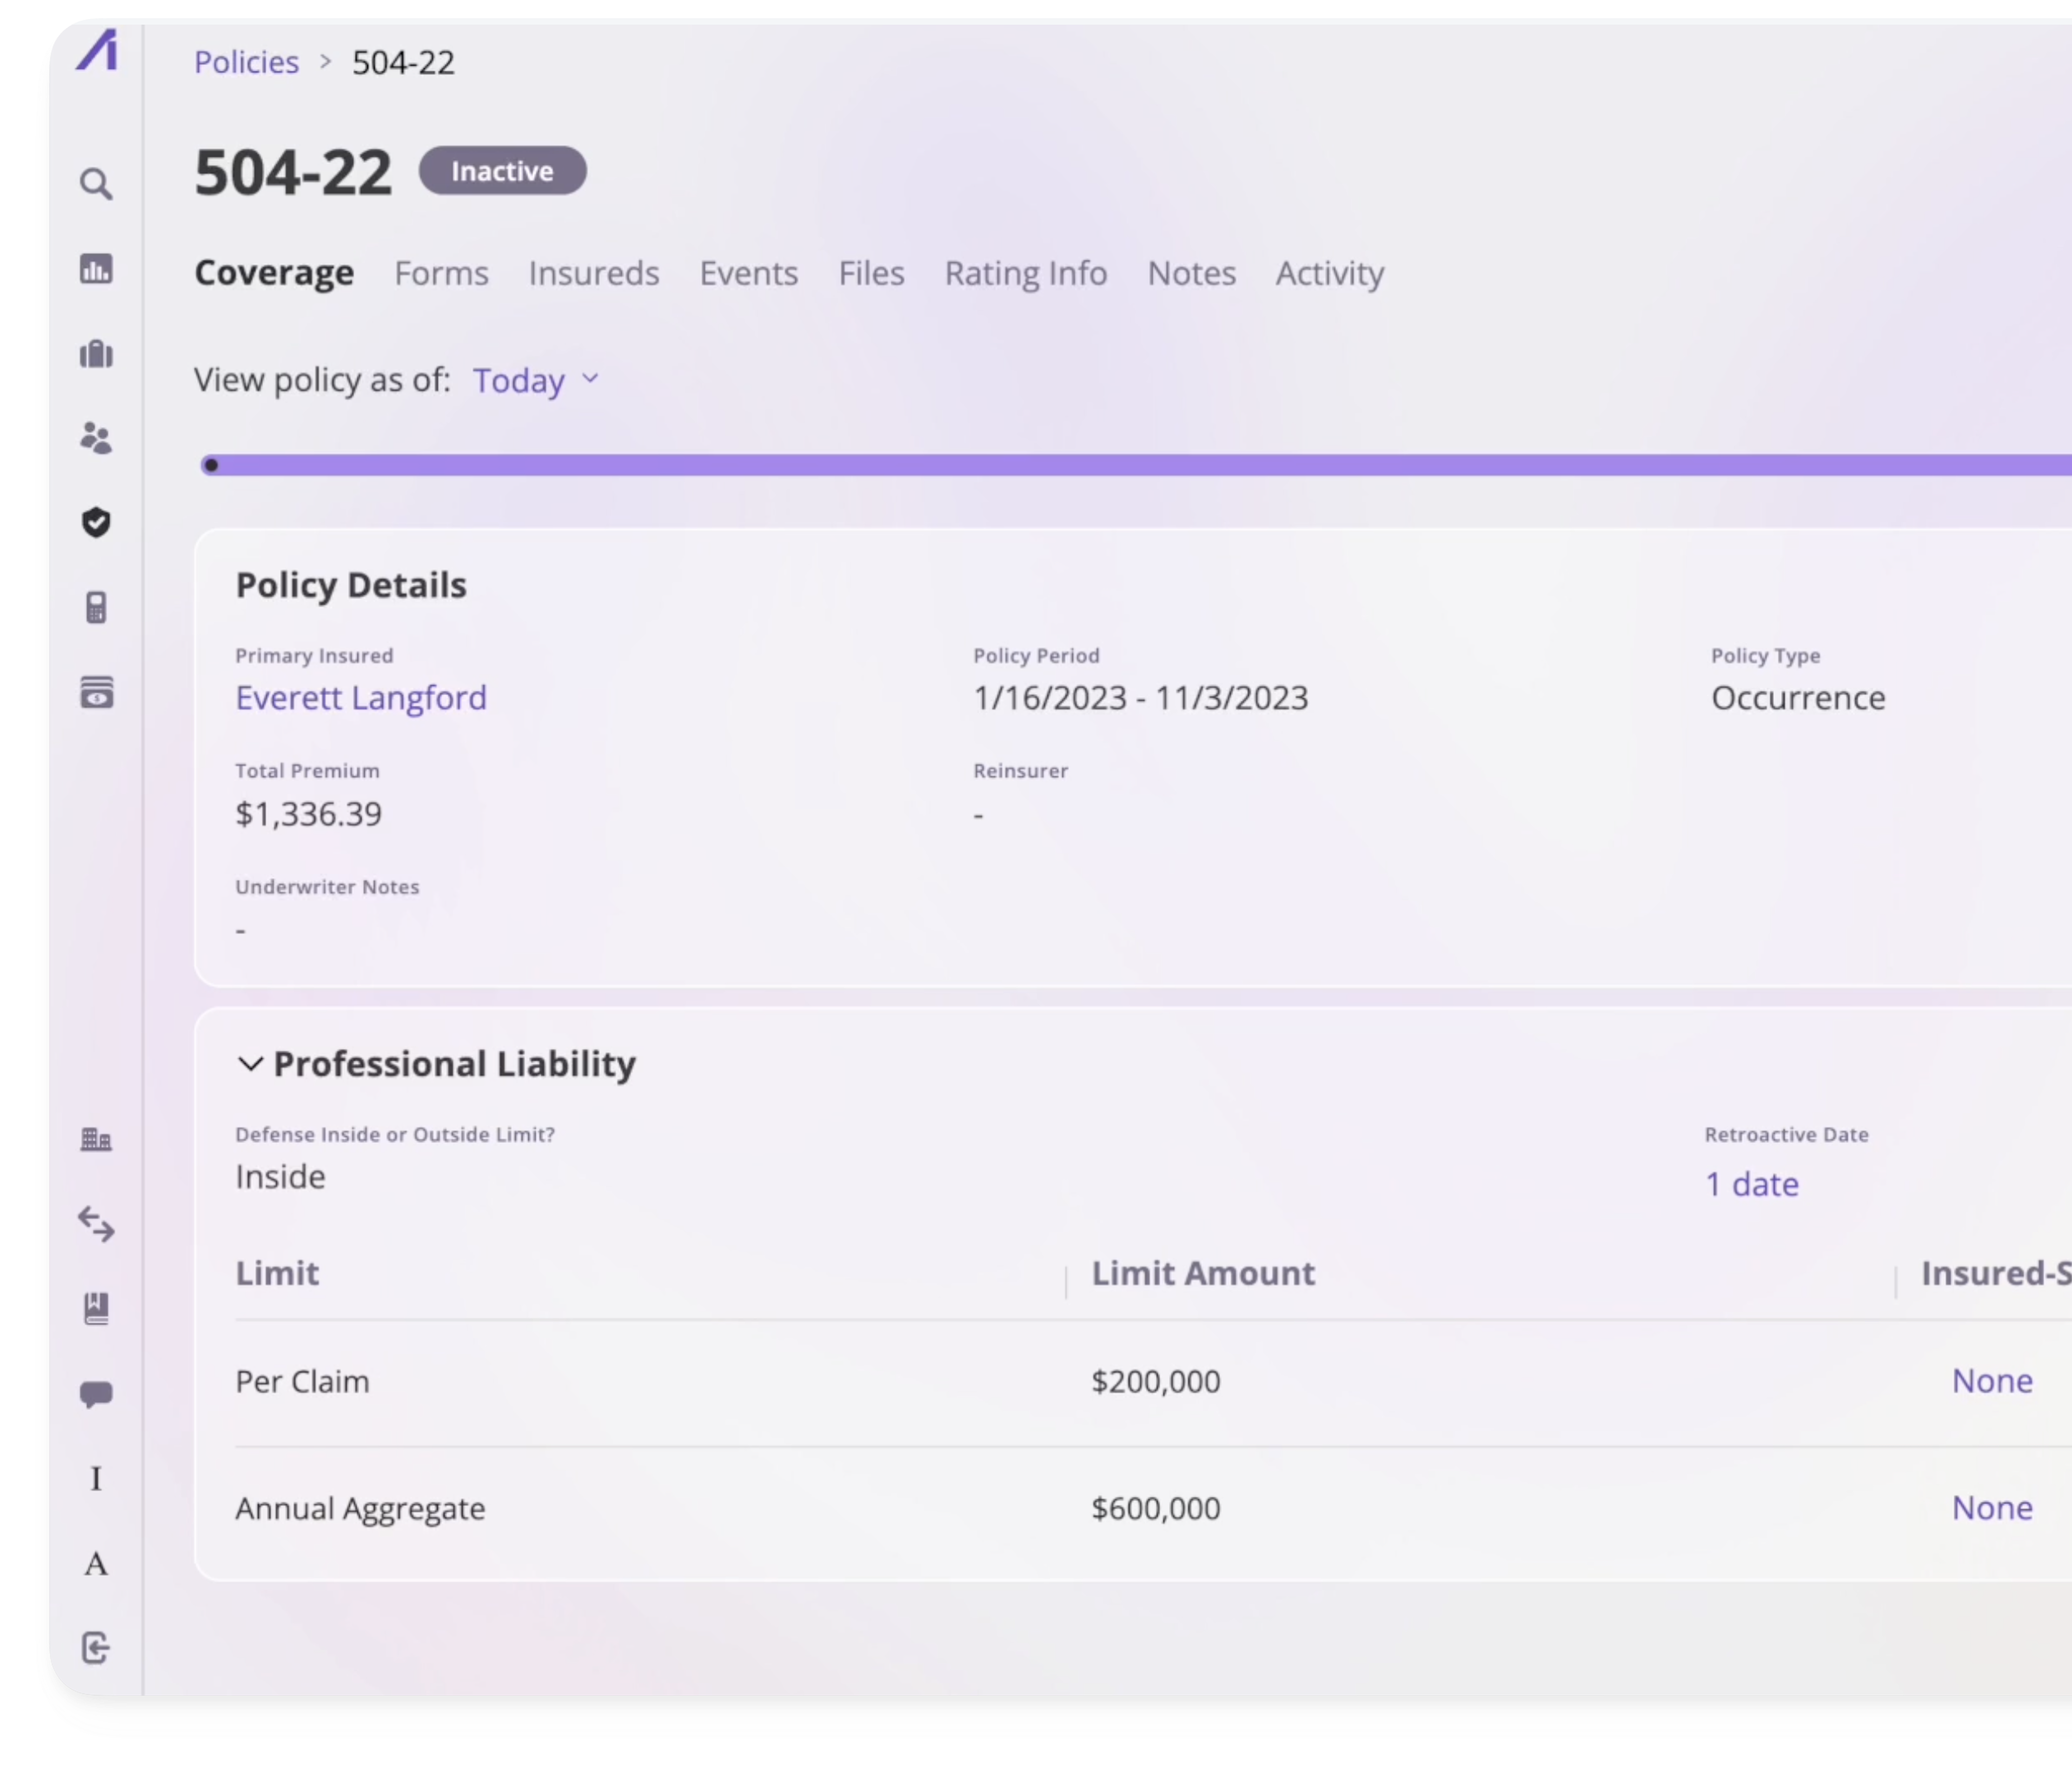Open the search icon in sidebar
The width and height of the screenshot is (2072, 1777).
pos(96,184)
